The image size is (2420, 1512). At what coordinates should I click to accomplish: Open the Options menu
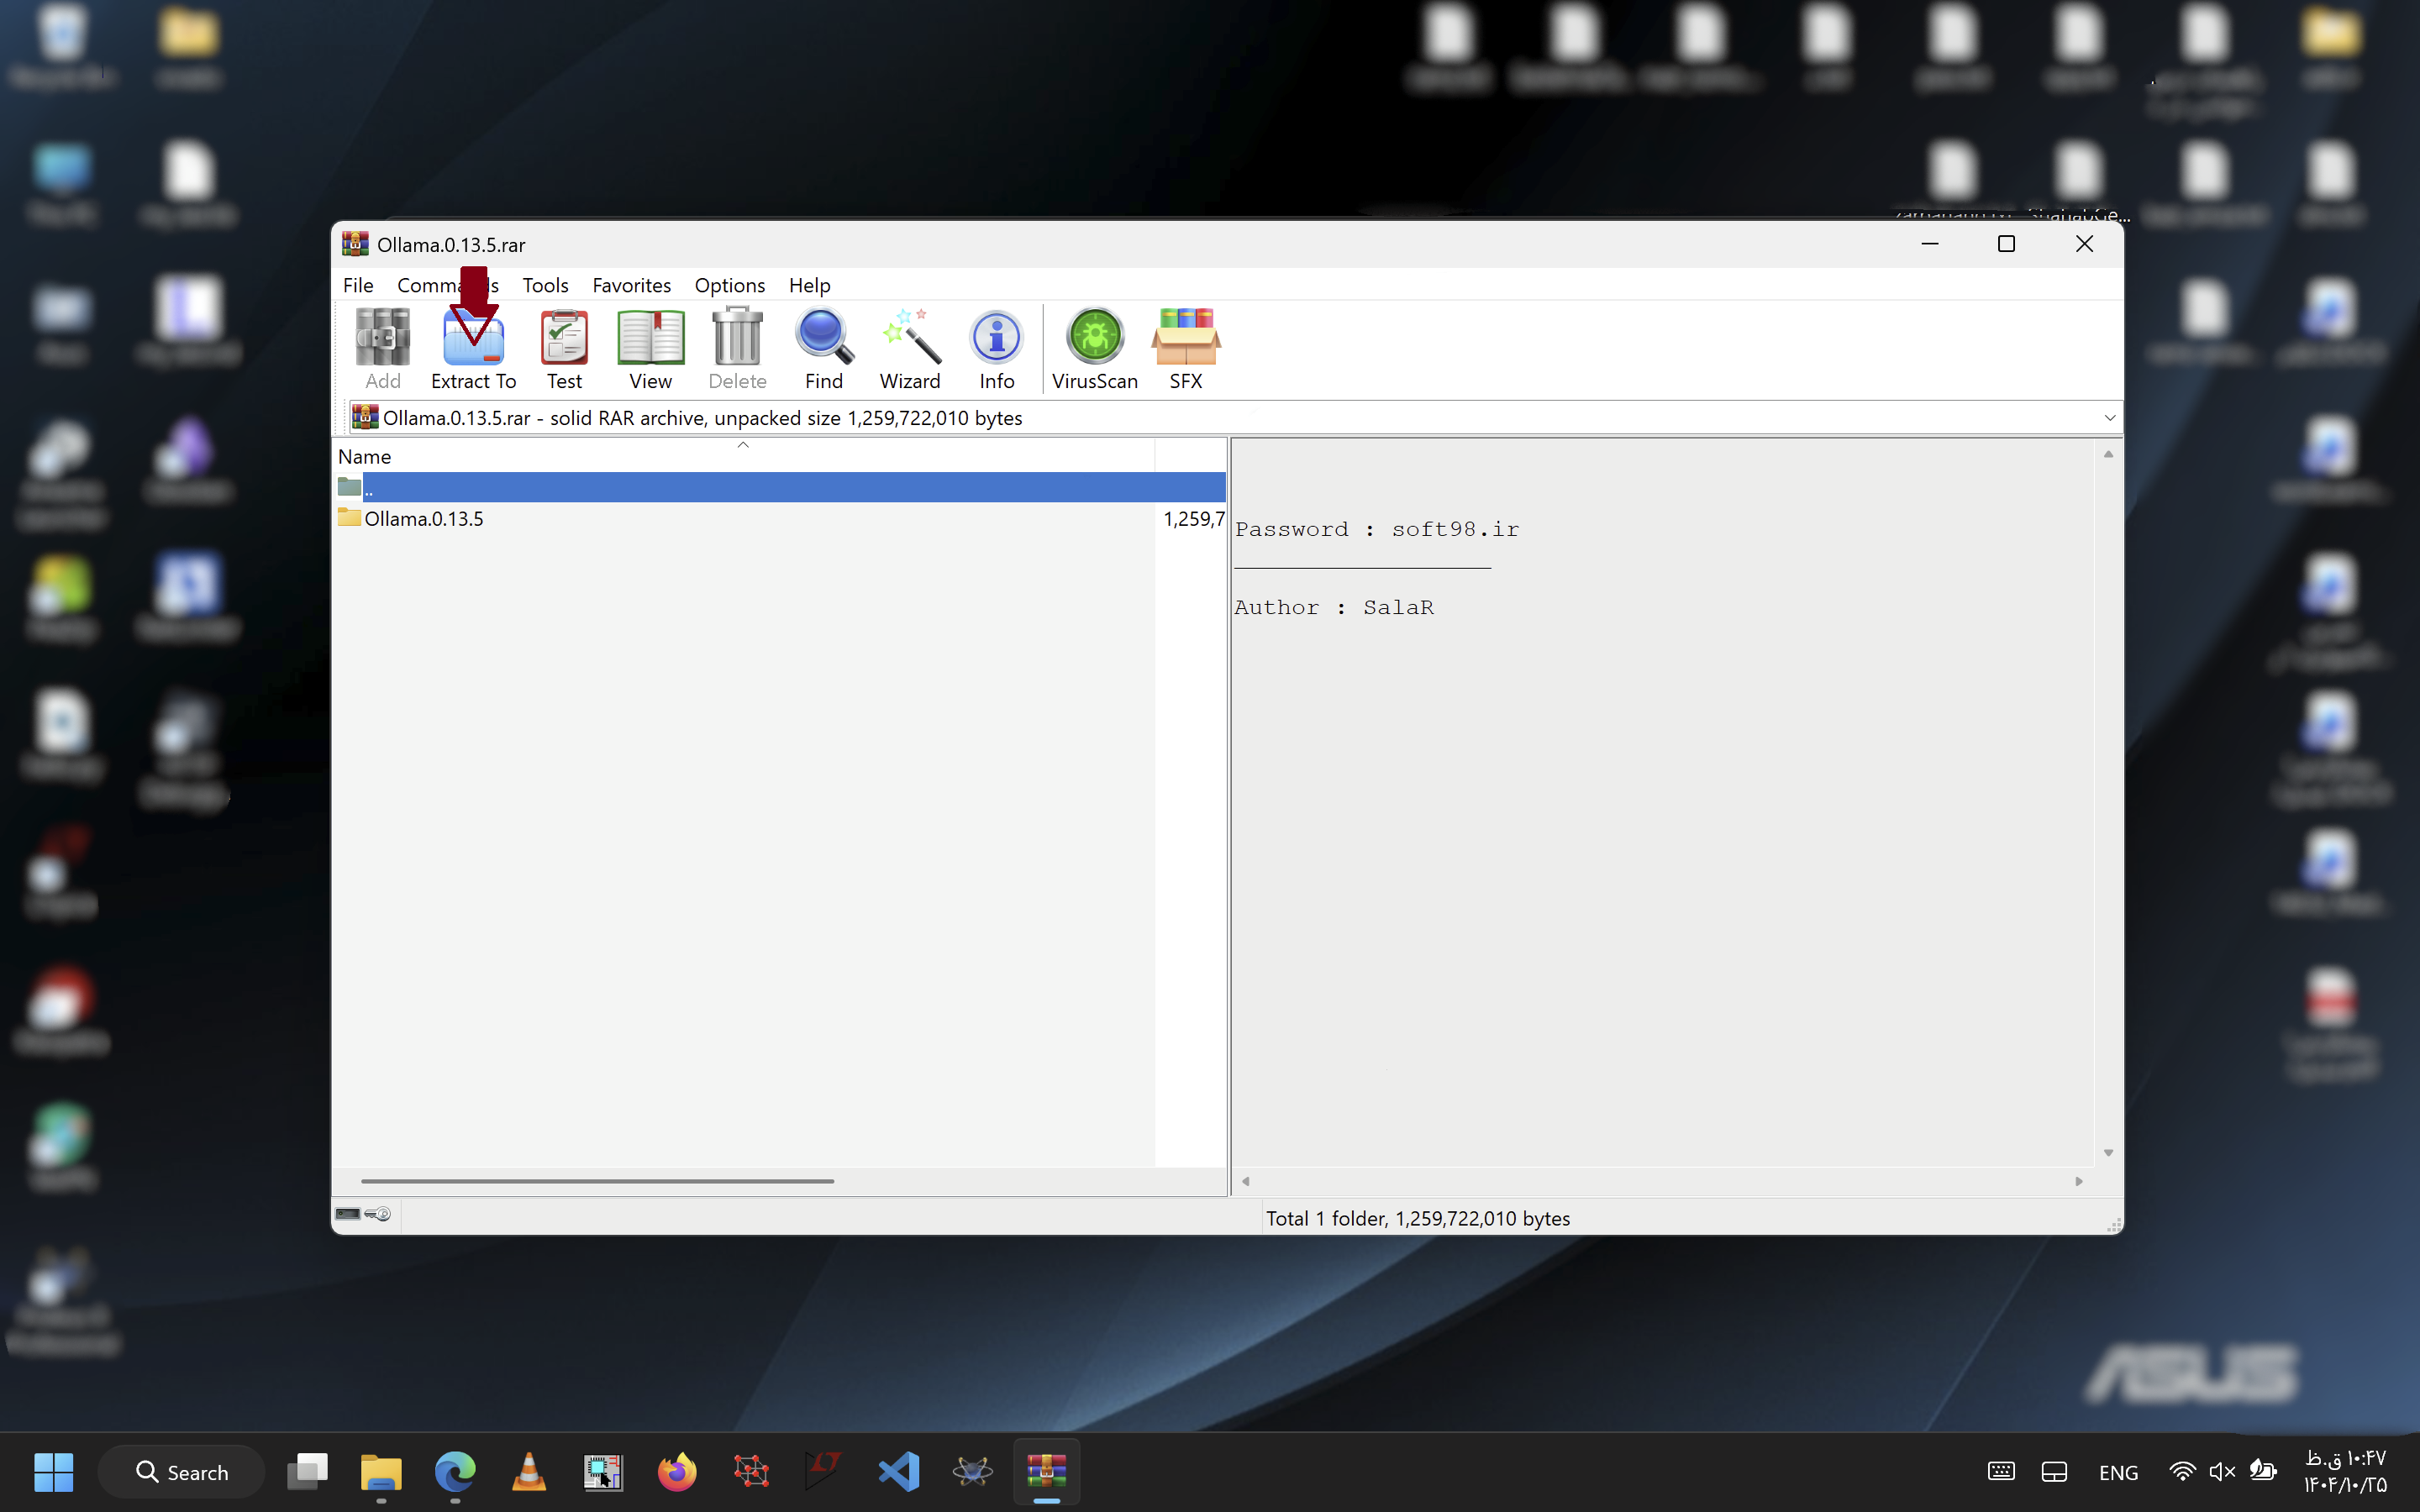pyautogui.click(x=729, y=285)
